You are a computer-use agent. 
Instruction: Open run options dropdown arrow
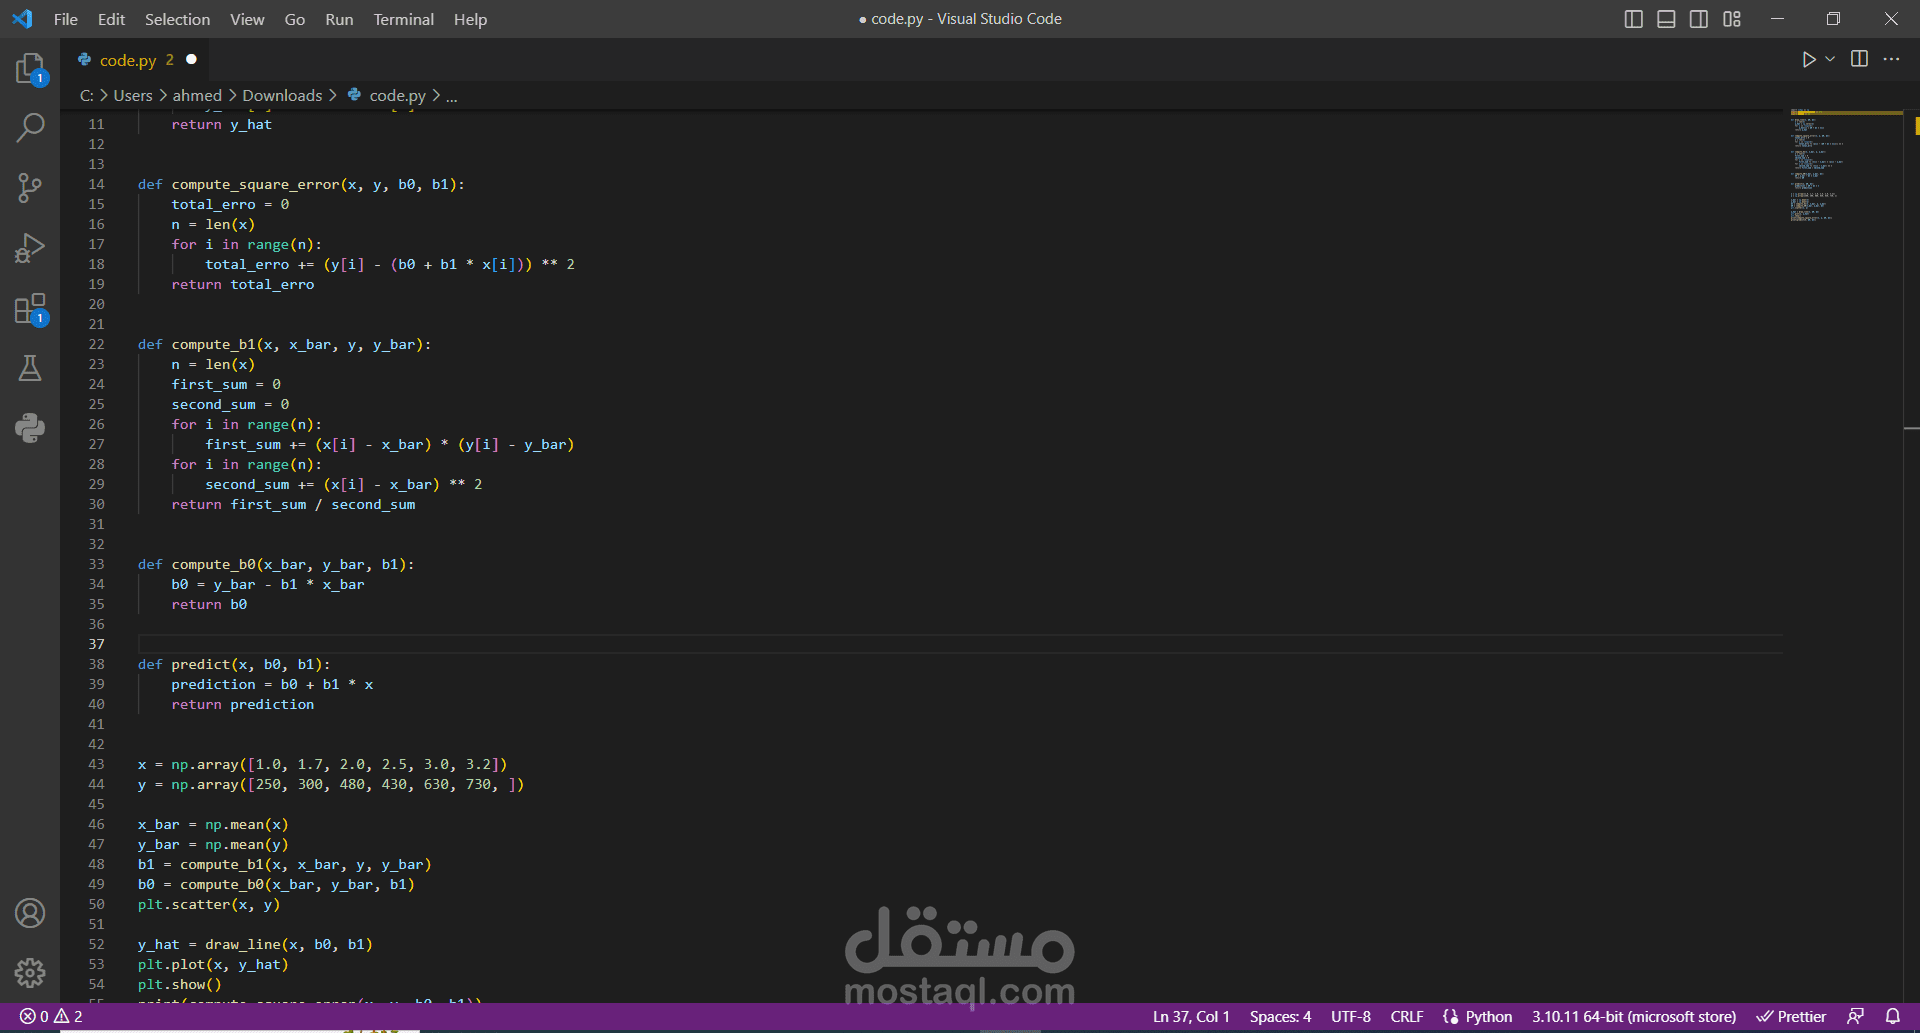1830,60
